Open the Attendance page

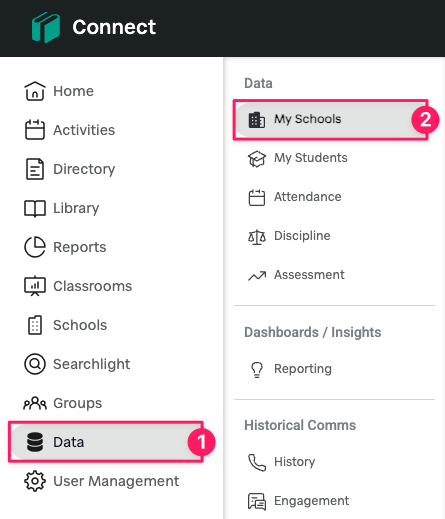pyautogui.click(x=307, y=197)
